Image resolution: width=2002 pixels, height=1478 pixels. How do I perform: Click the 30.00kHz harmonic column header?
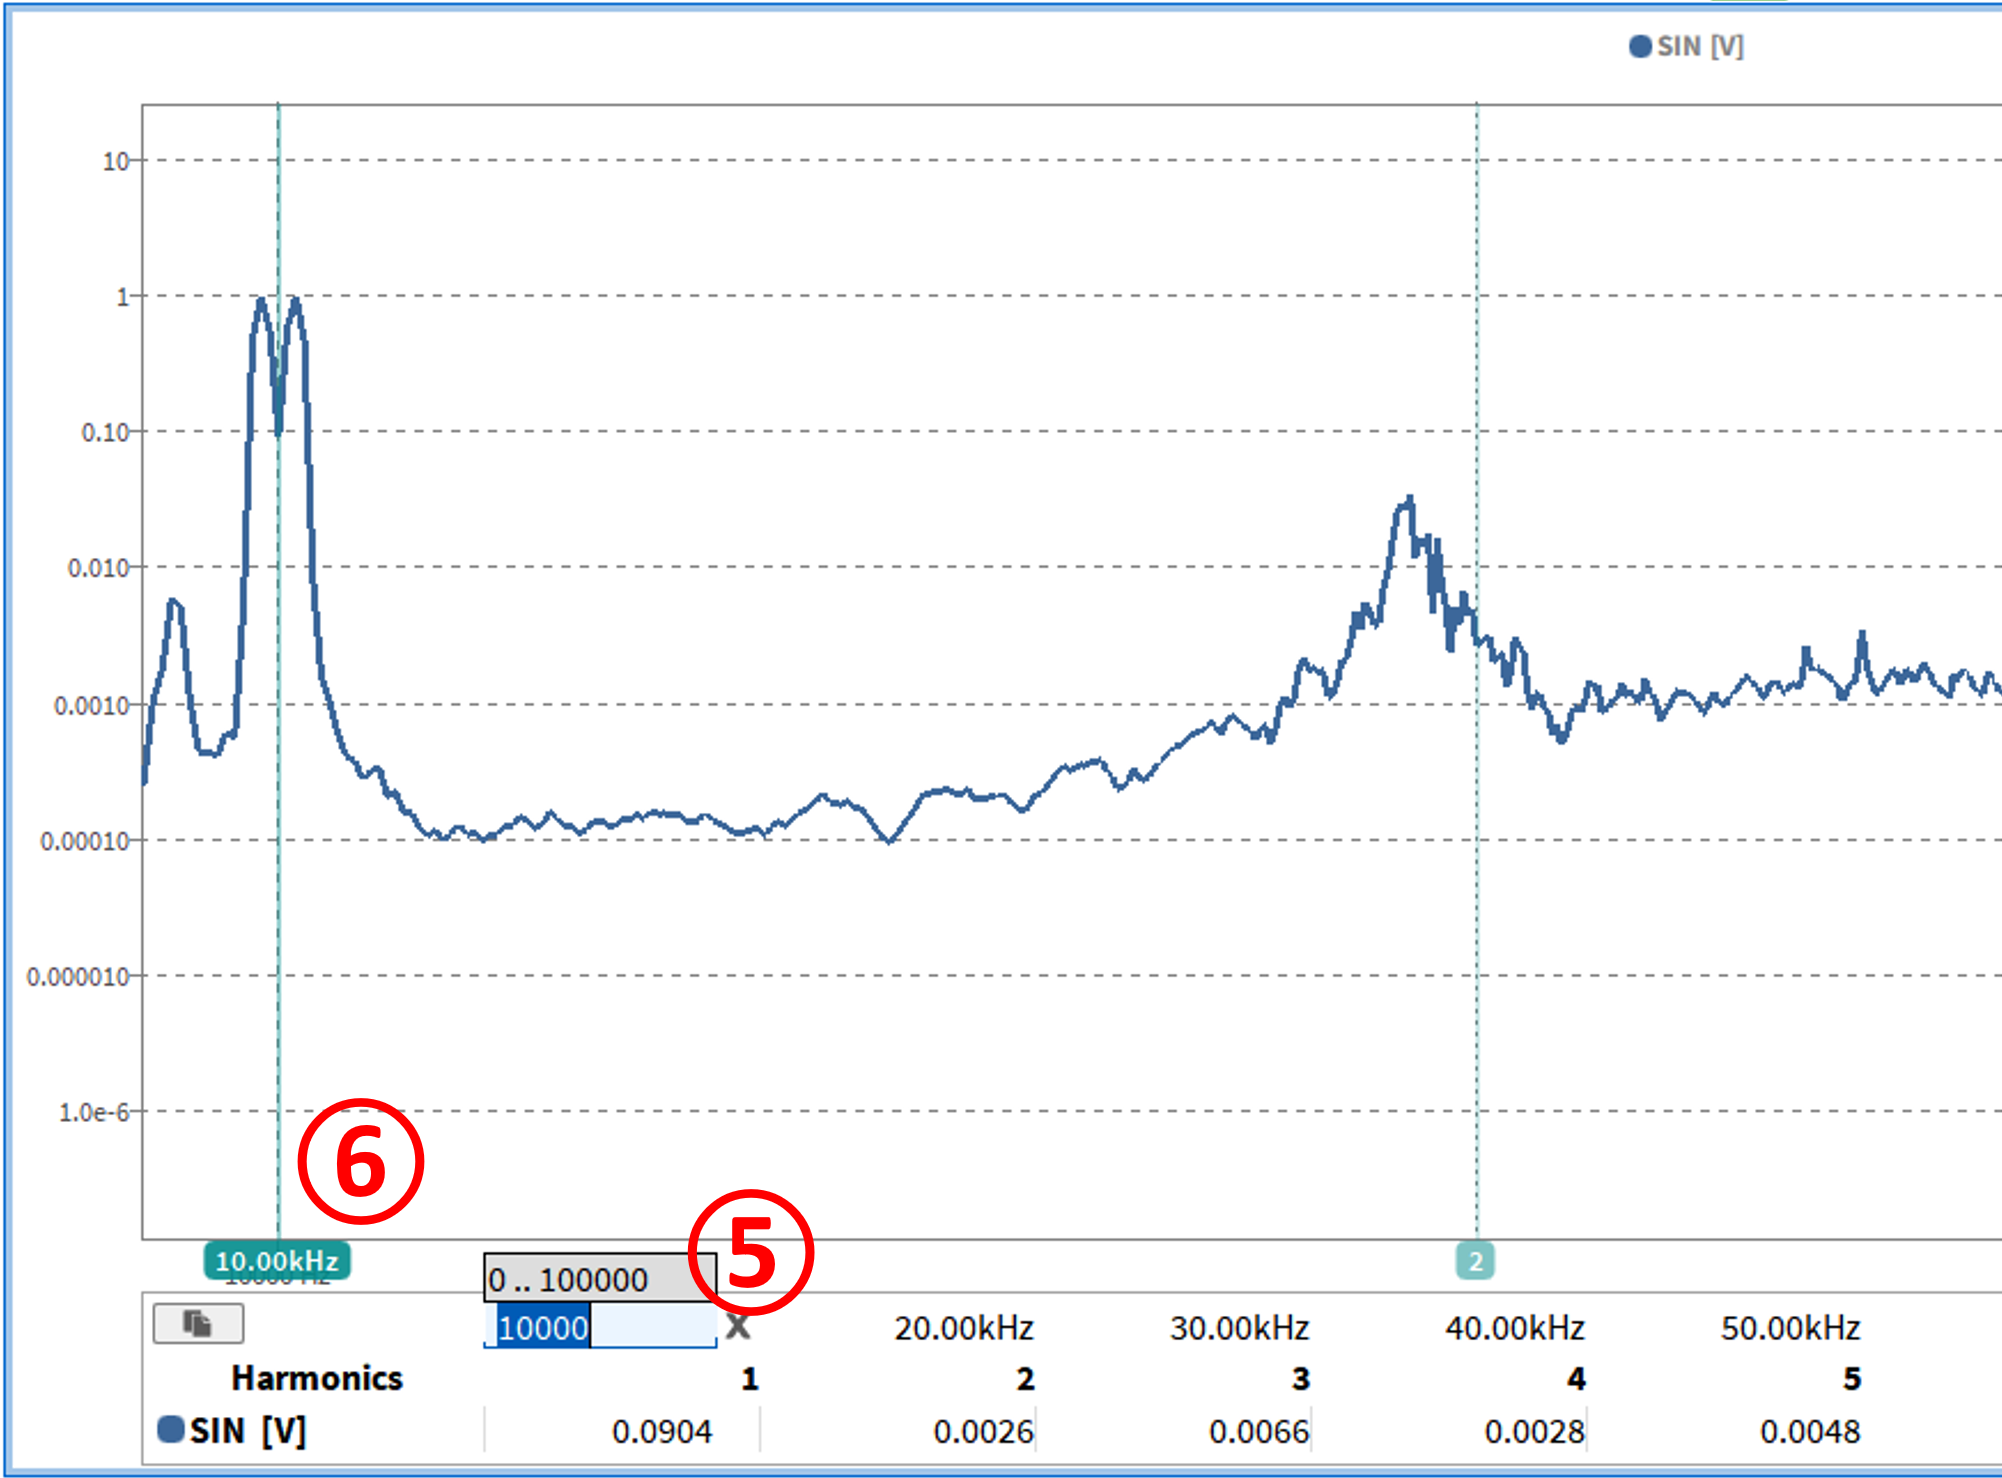tap(1239, 1328)
